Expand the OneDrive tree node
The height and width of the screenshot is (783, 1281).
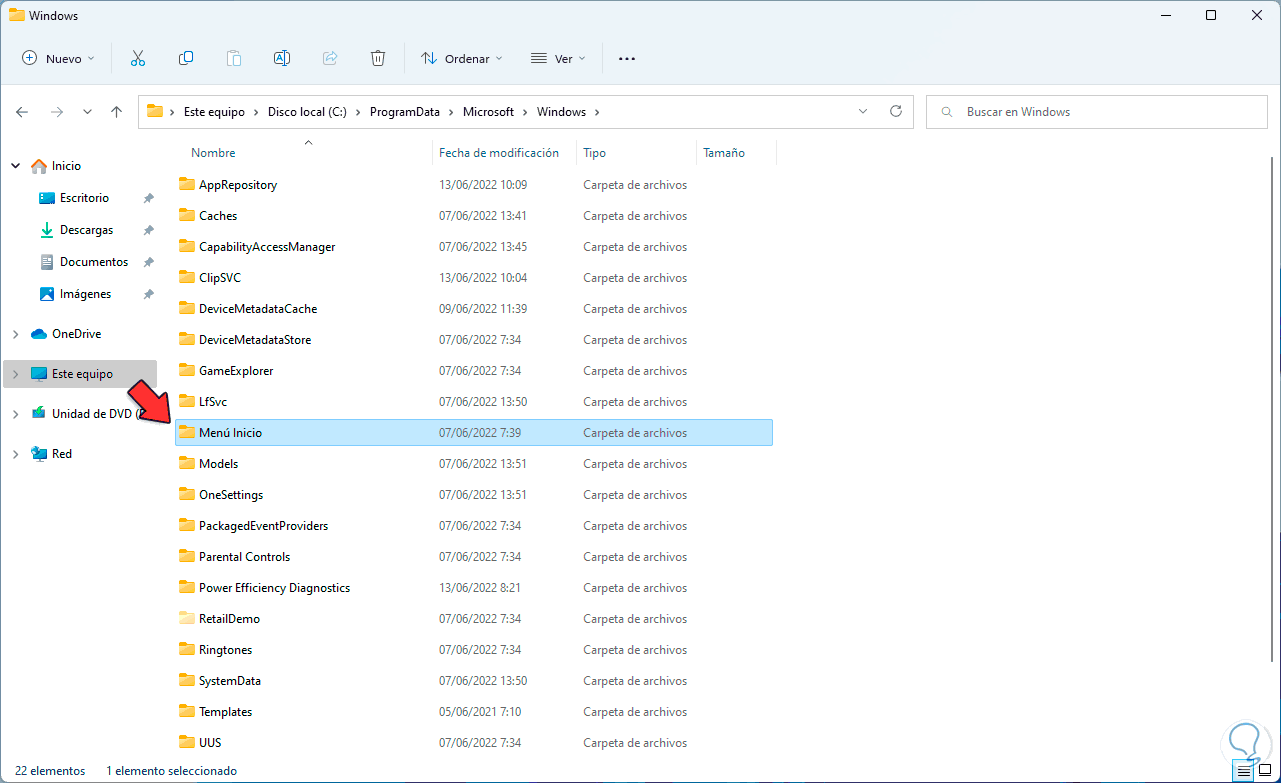click(x=15, y=334)
